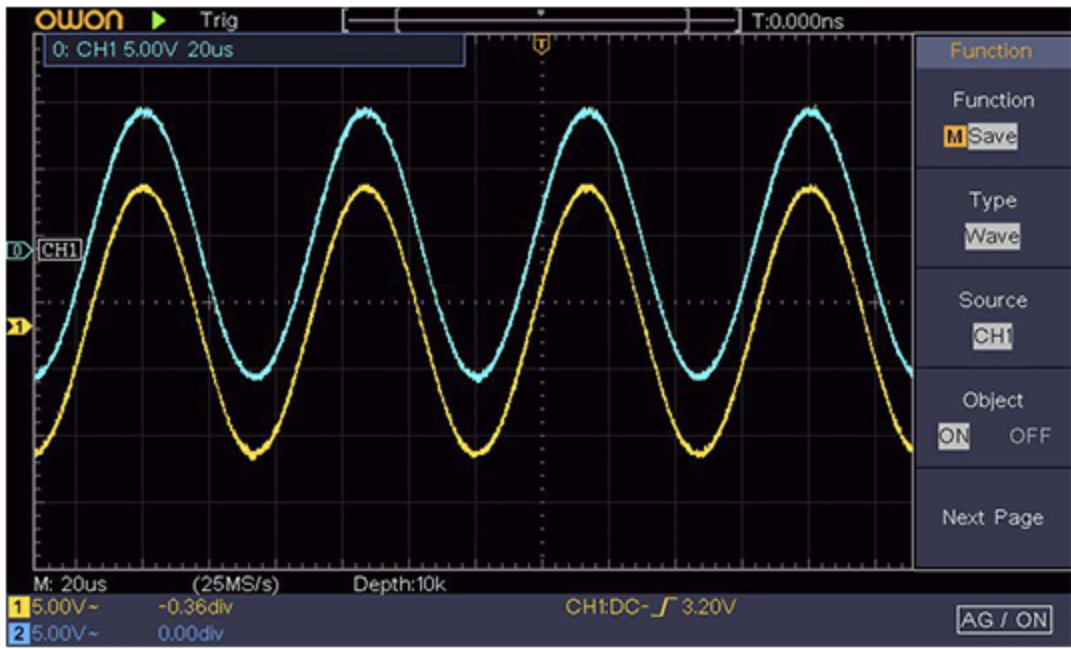Screen dimensions: 1071x649
Task: Go to Next Page of menu
Action: (x=991, y=518)
